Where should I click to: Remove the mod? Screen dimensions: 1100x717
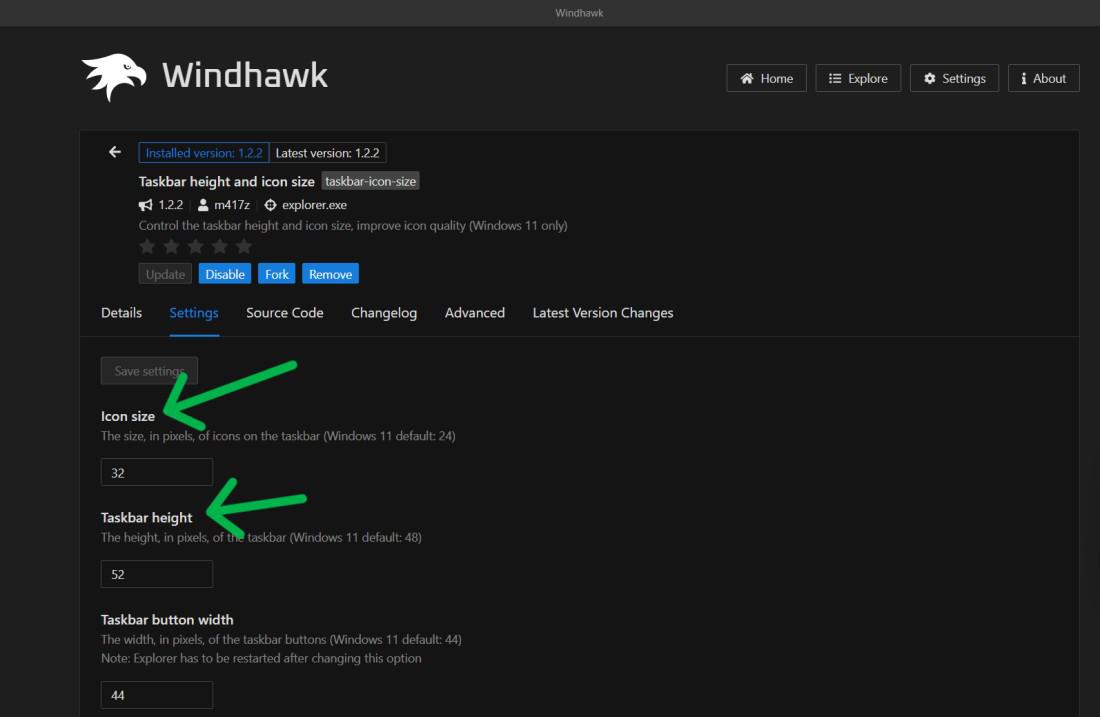(330, 274)
